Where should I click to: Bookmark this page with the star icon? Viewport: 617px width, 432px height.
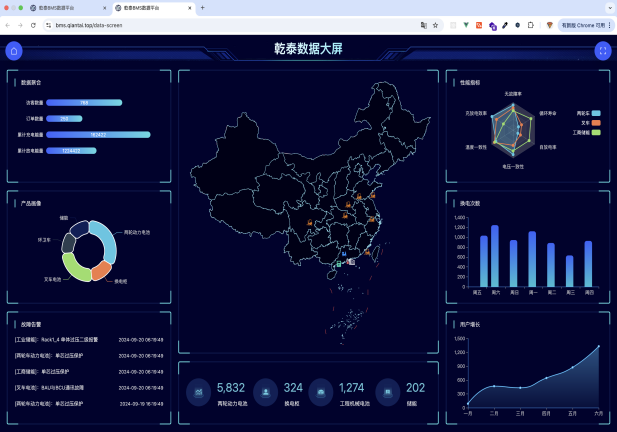coord(435,24)
